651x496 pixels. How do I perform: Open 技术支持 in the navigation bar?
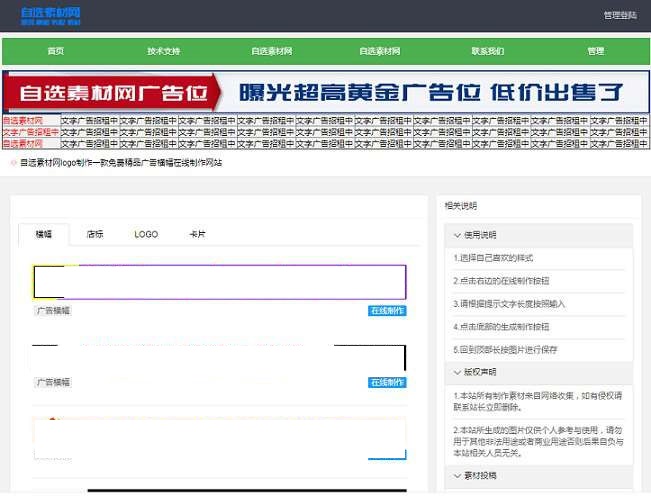pos(164,51)
